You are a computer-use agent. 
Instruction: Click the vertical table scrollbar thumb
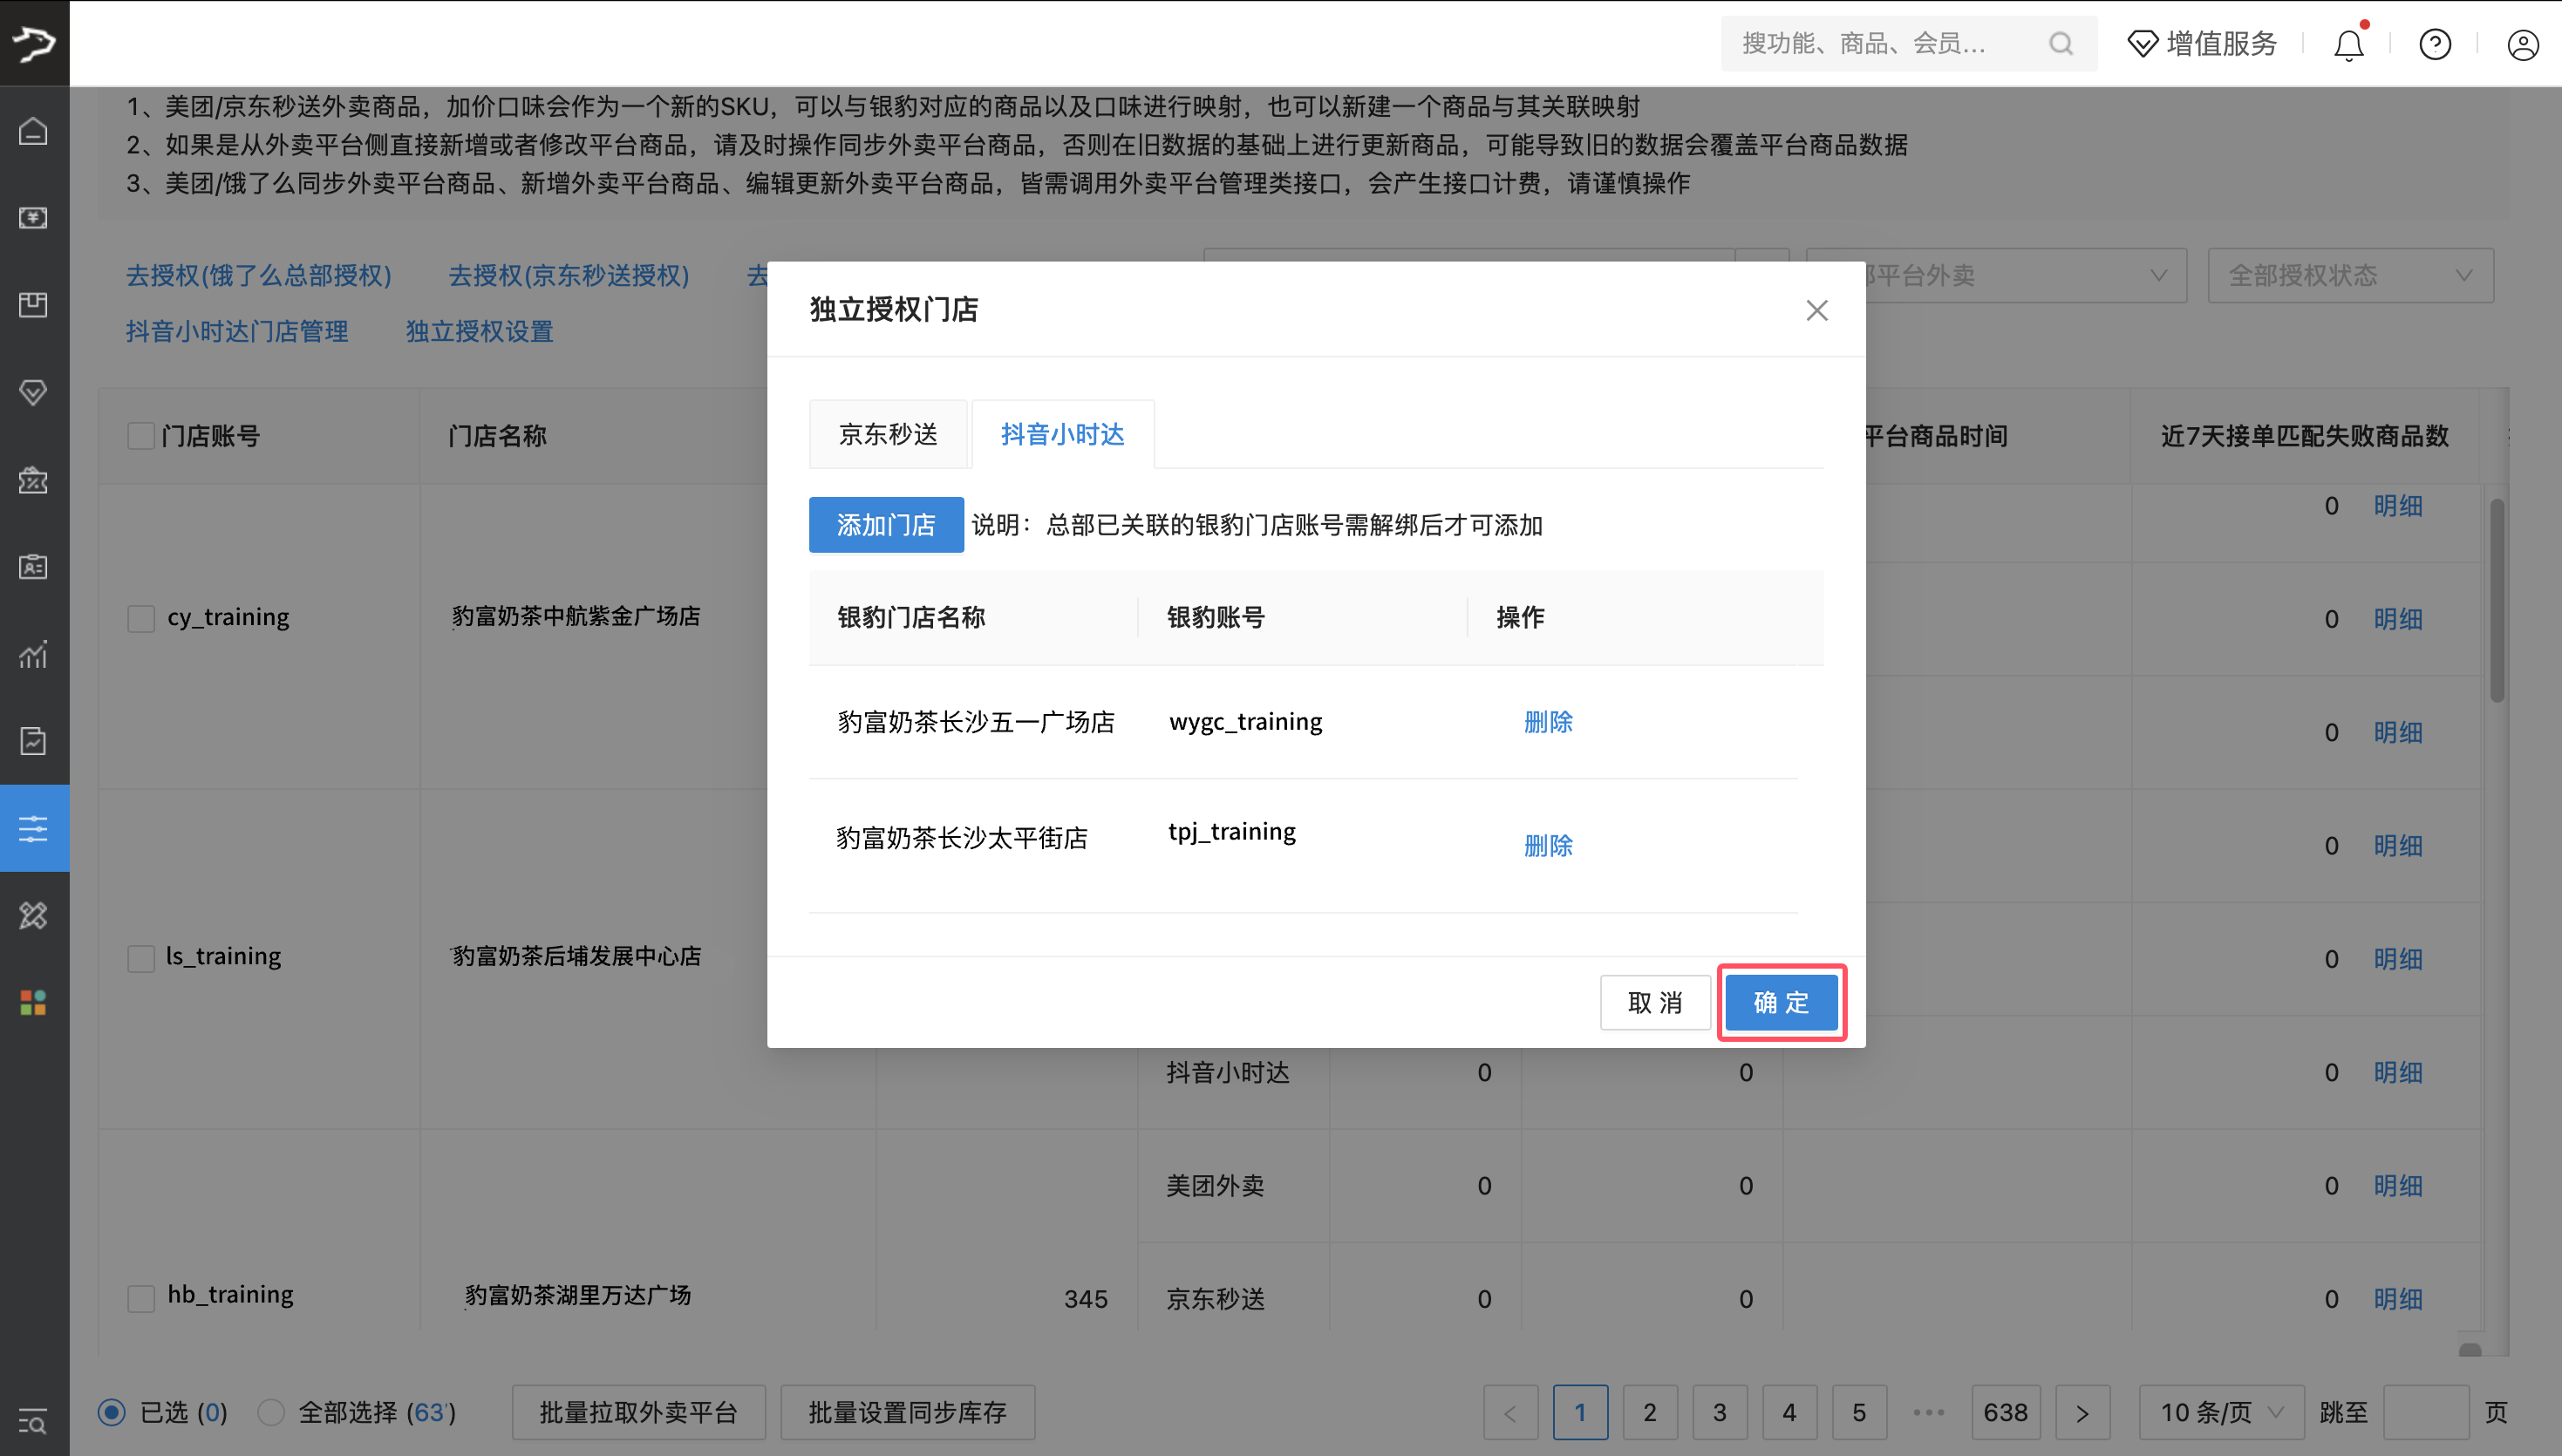2497,600
